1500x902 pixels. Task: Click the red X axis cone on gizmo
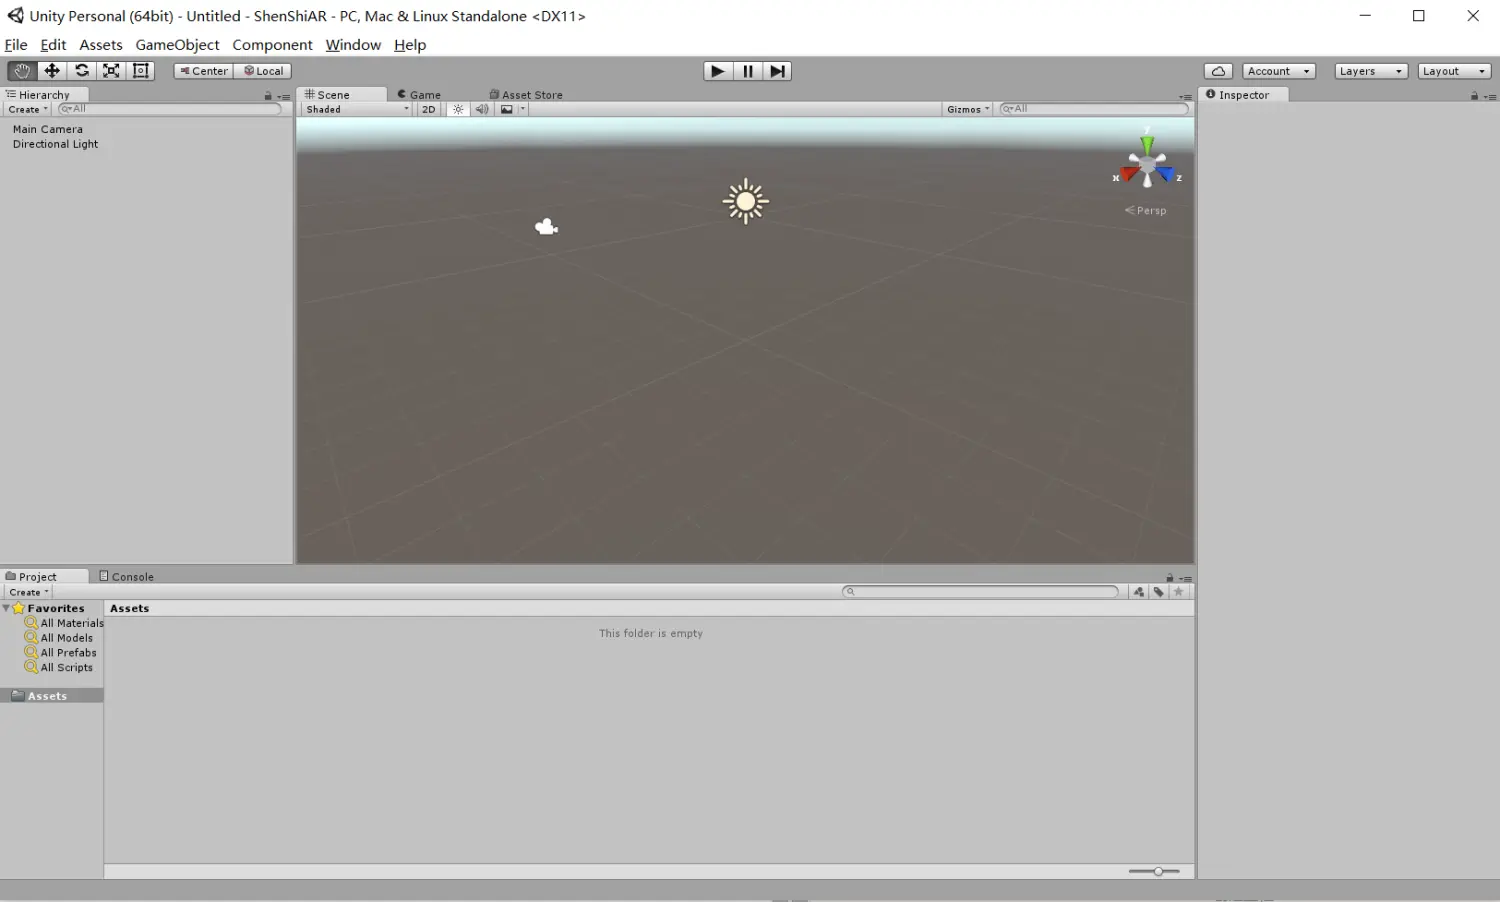[x=1130, y=174]
